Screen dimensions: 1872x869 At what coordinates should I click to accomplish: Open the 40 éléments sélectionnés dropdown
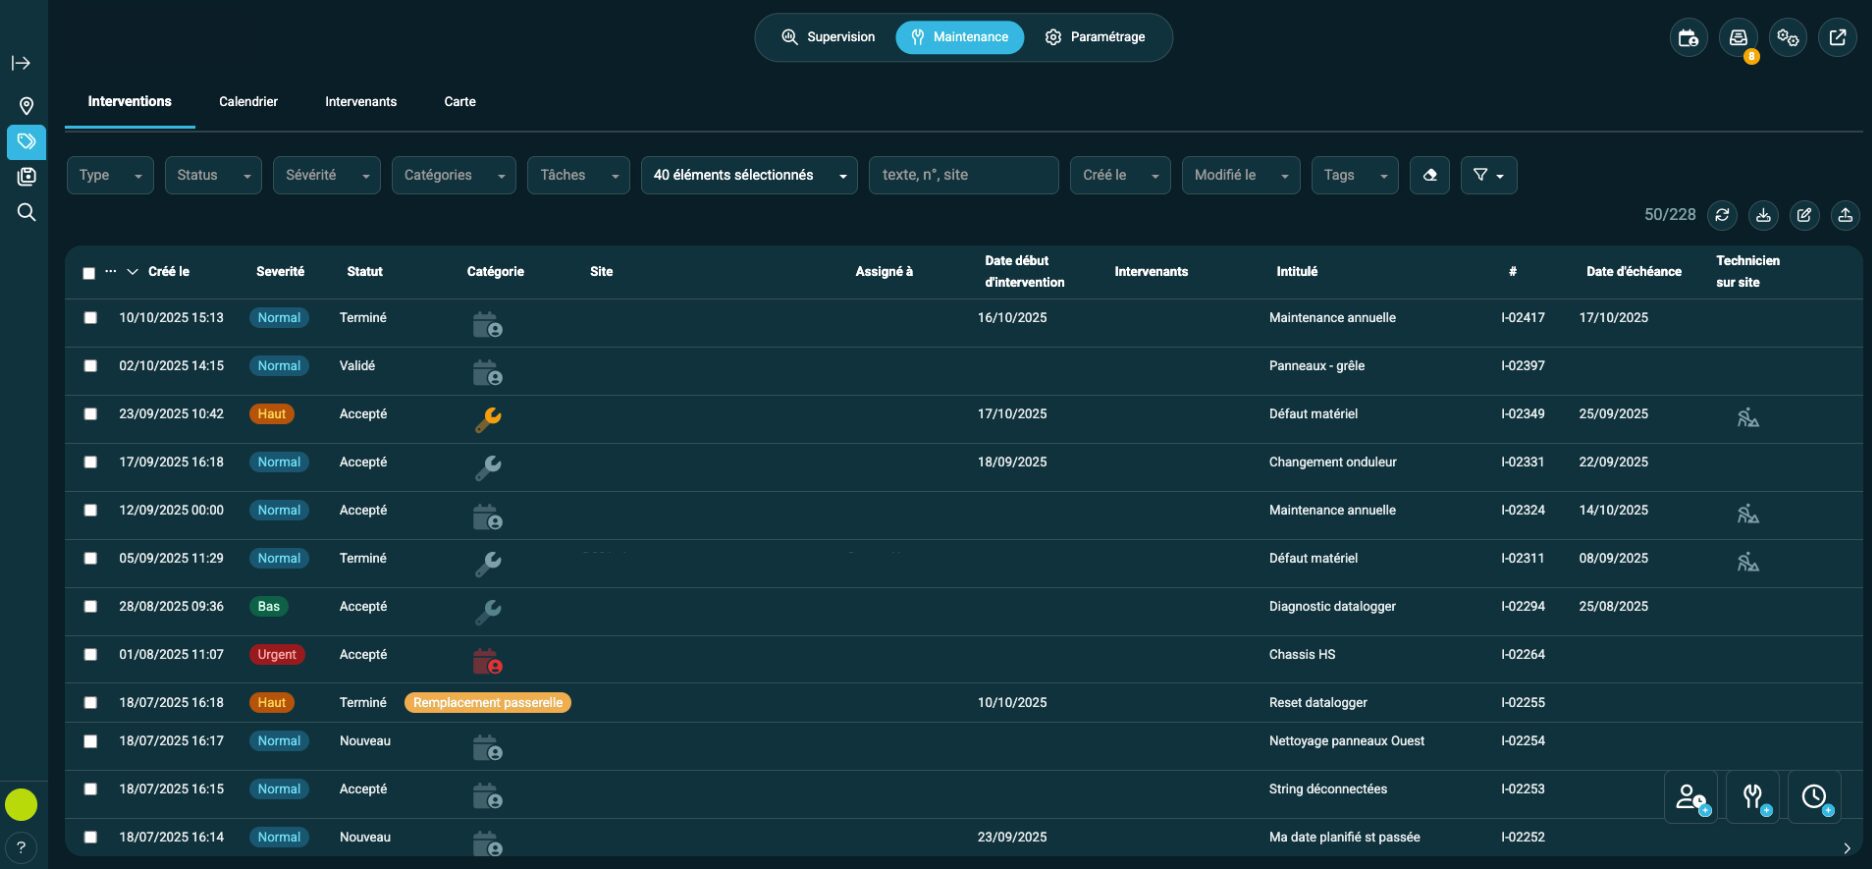pyautogui.click(x=748, y=175)
